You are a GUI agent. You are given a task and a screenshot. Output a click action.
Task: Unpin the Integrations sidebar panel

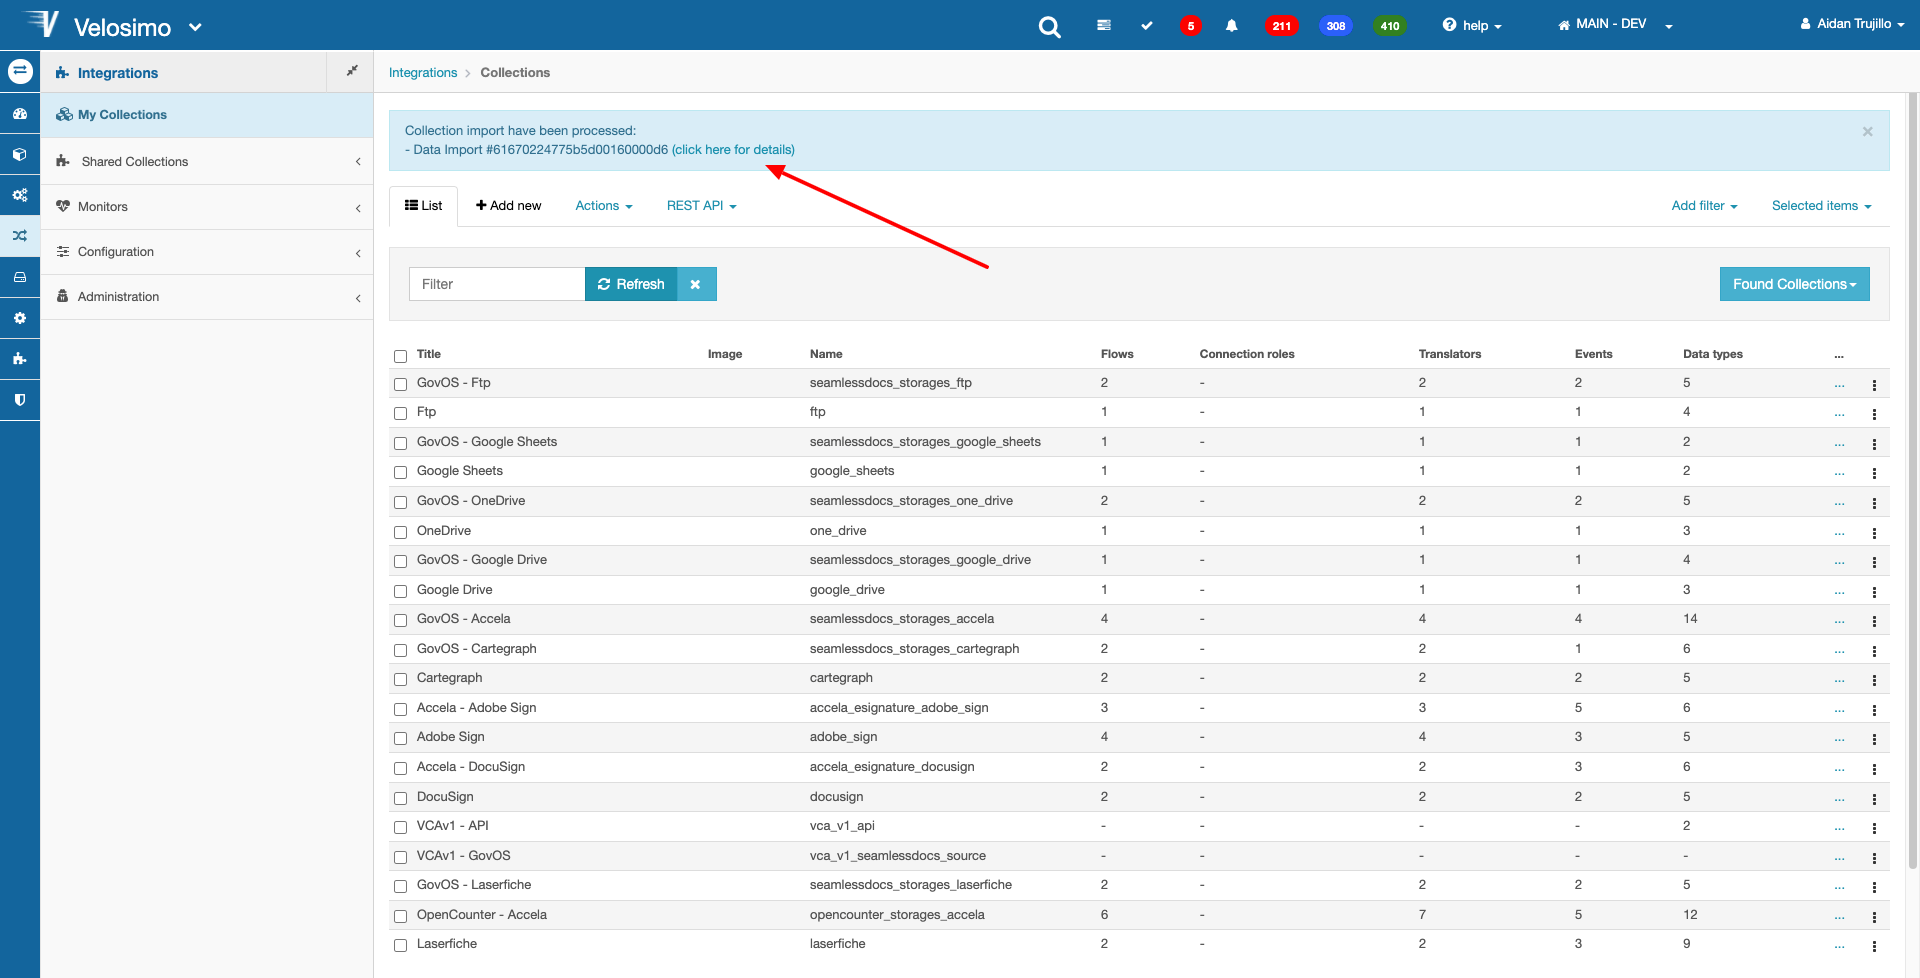[x=351, y=71]
